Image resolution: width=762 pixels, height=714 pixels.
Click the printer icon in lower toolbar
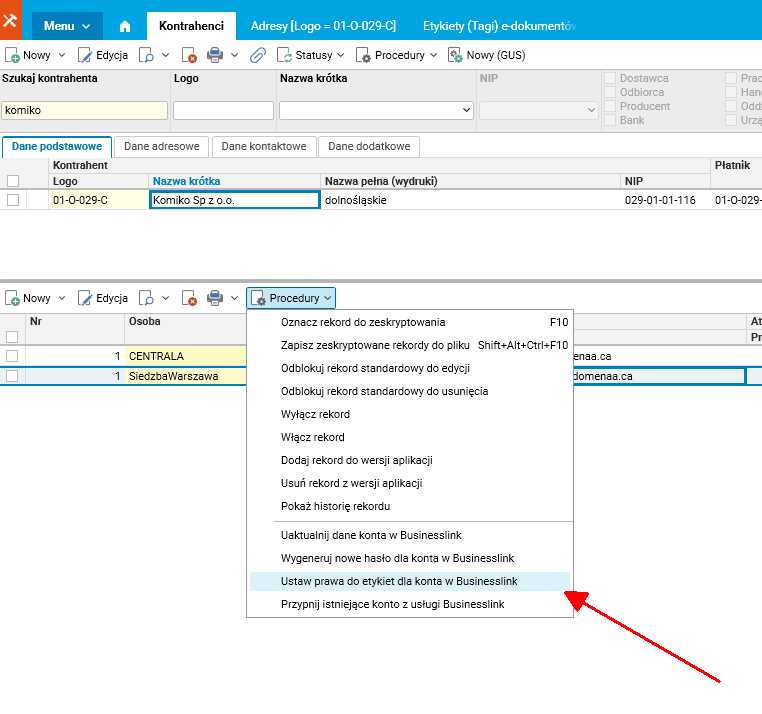coord(215,298)
